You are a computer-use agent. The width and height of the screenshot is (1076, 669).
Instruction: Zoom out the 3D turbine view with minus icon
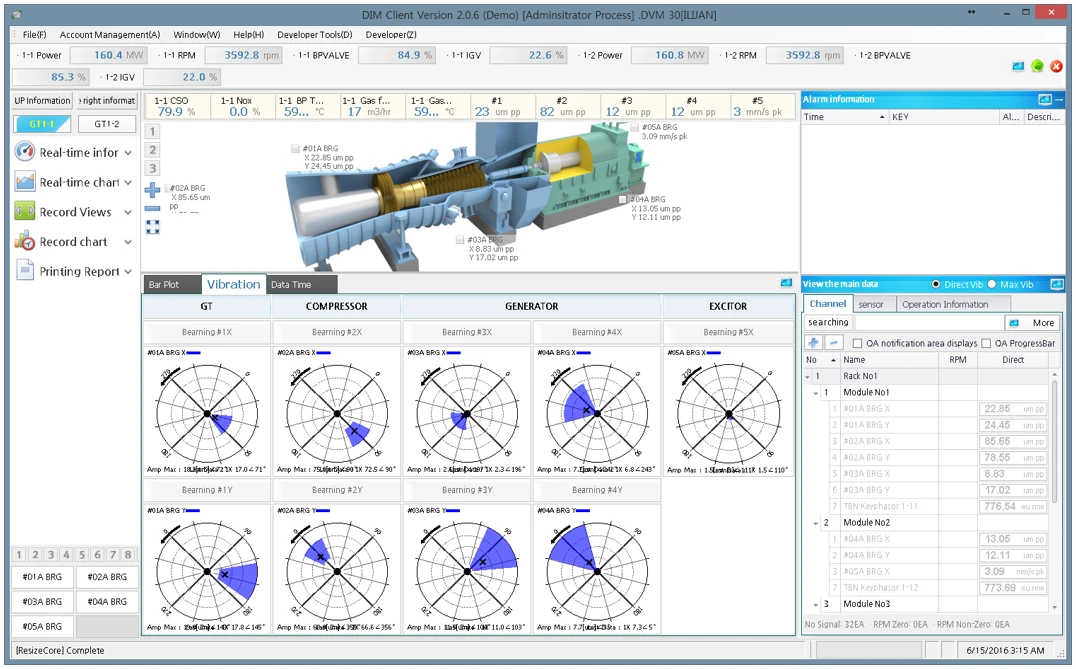pyautogui.click(x=152, y=208)
